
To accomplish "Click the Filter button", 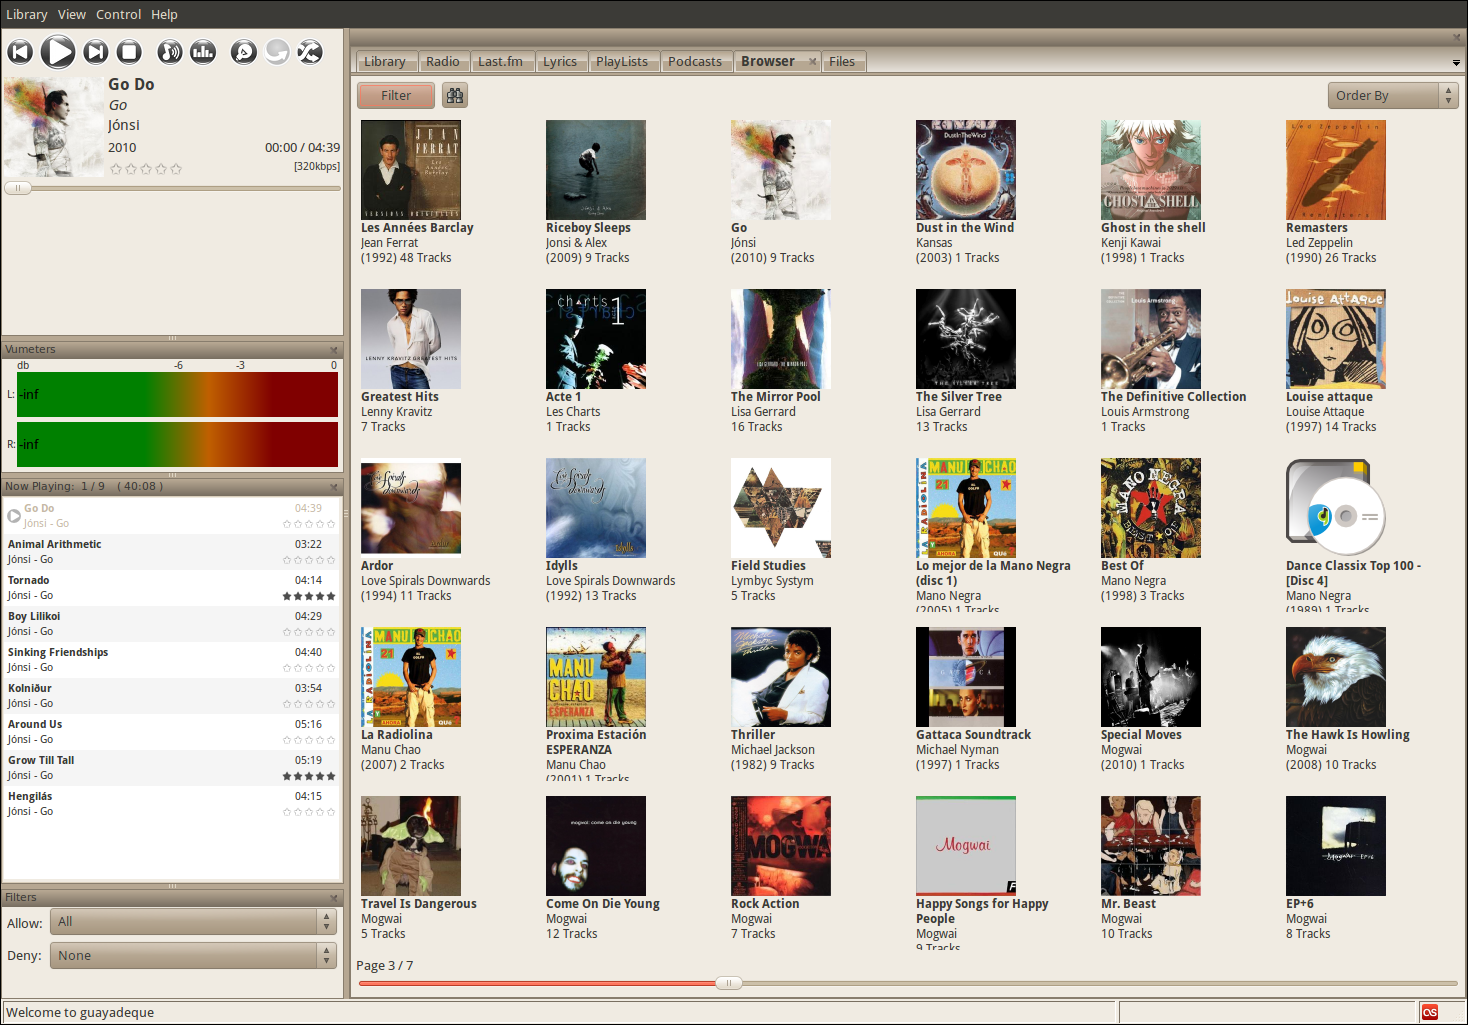I will pos(396,95).
